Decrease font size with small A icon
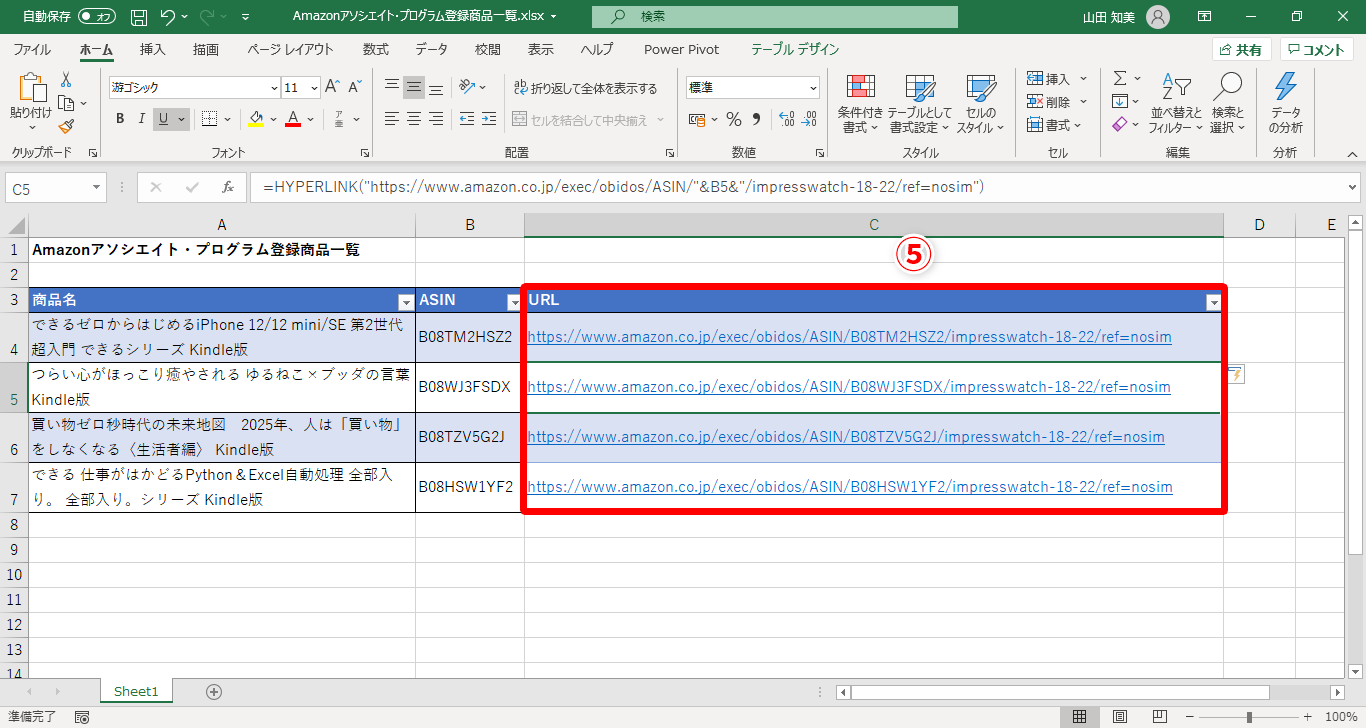This screenshot has width=1366, height=728. coord(355,87)
